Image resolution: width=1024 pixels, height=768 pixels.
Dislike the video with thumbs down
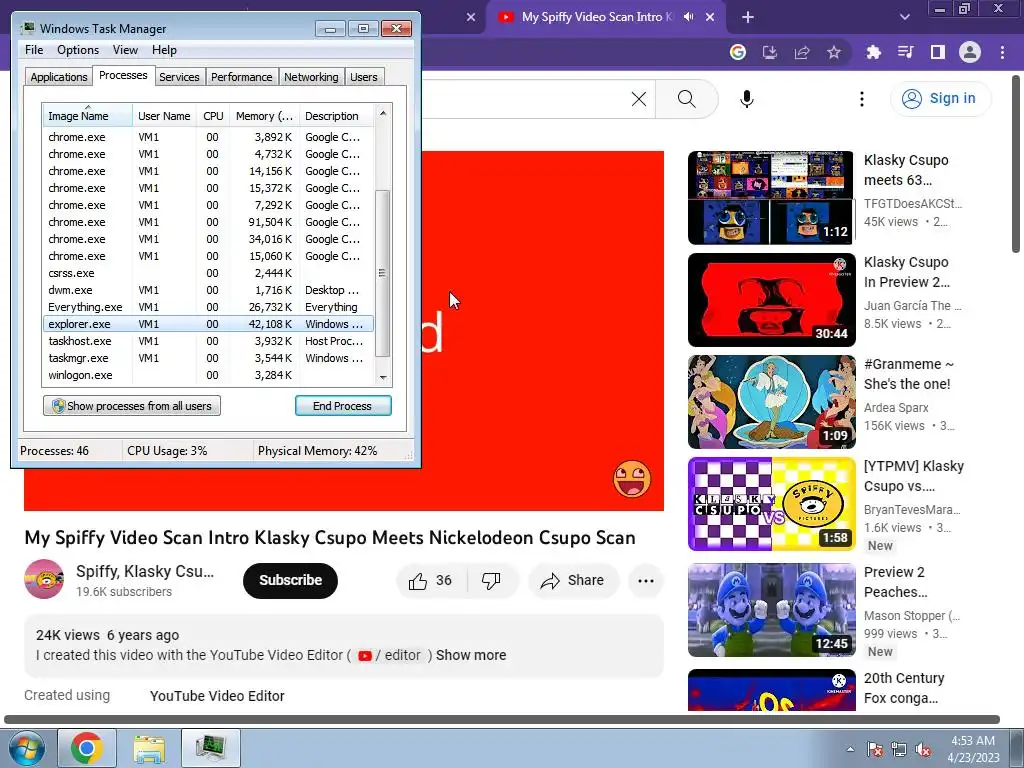tap(491, 581)
